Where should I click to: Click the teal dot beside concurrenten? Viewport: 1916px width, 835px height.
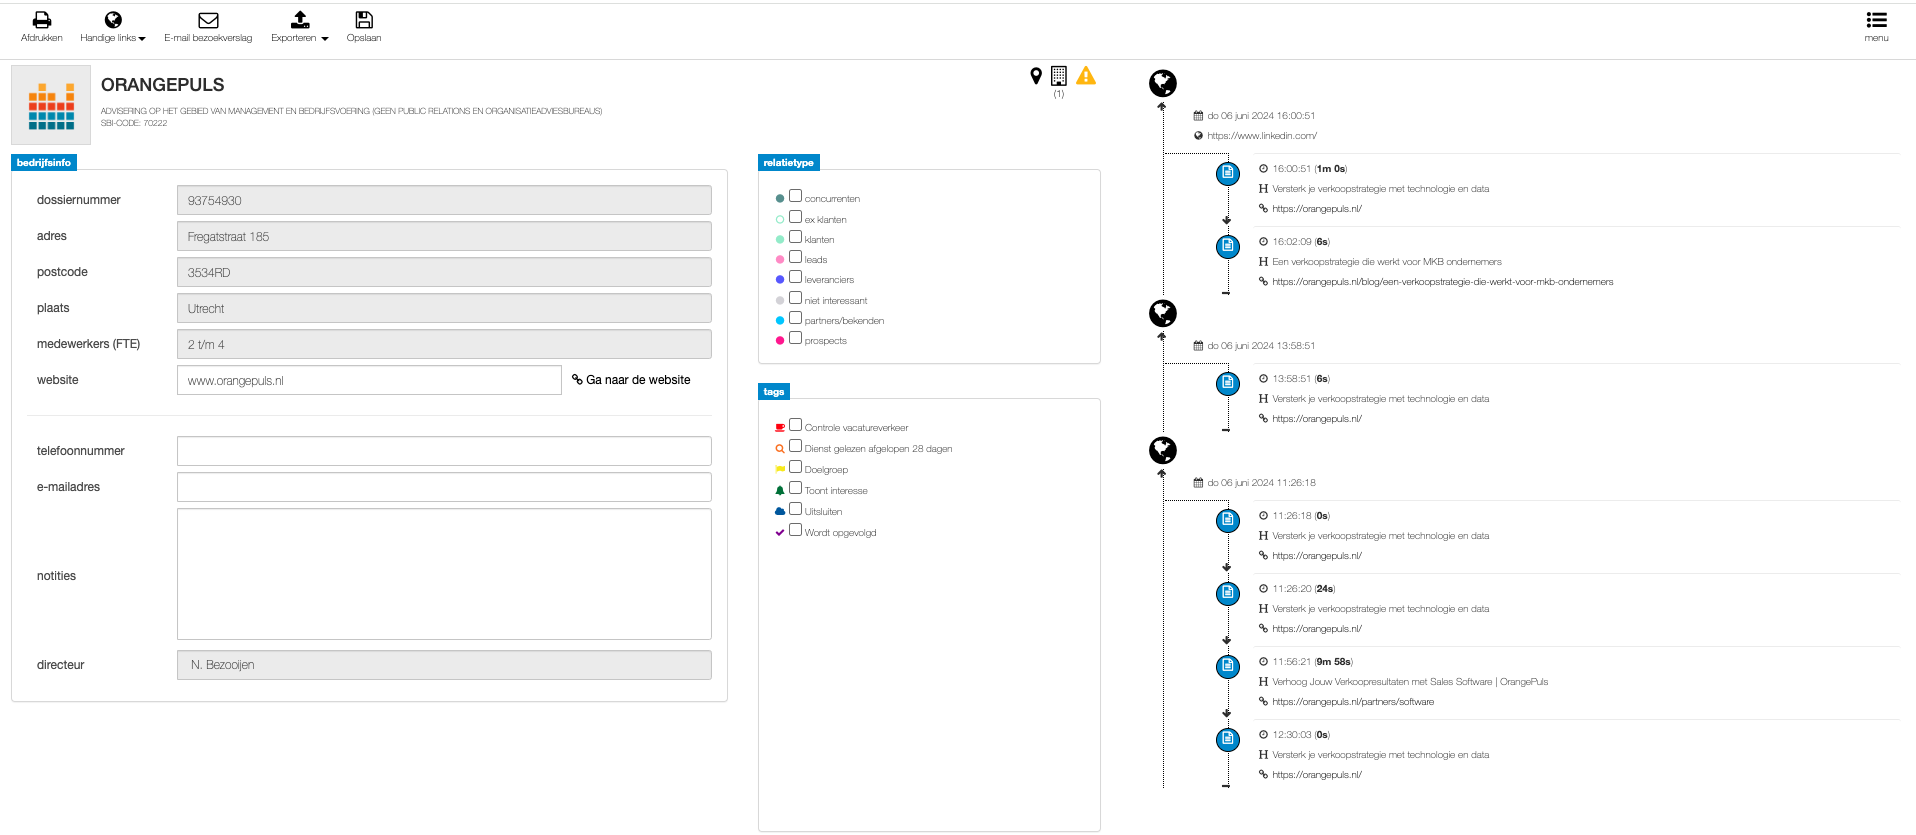pyautogui.click(x=780, y=199)
